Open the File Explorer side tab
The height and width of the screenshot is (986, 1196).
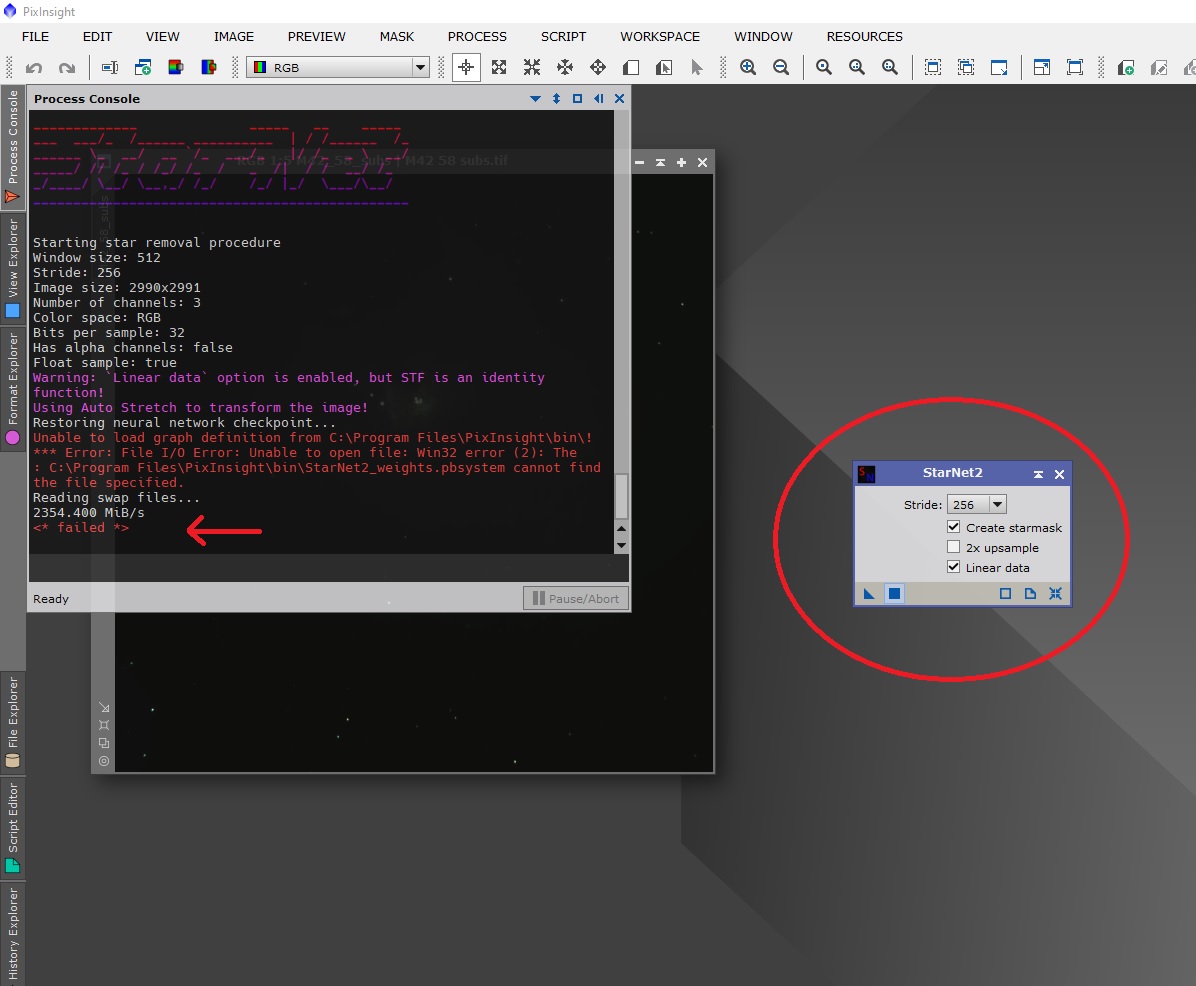12,723
